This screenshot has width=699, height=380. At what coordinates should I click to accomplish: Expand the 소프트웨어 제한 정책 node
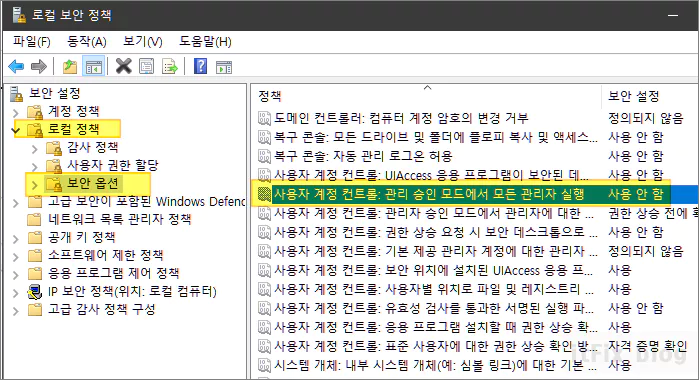16,257
